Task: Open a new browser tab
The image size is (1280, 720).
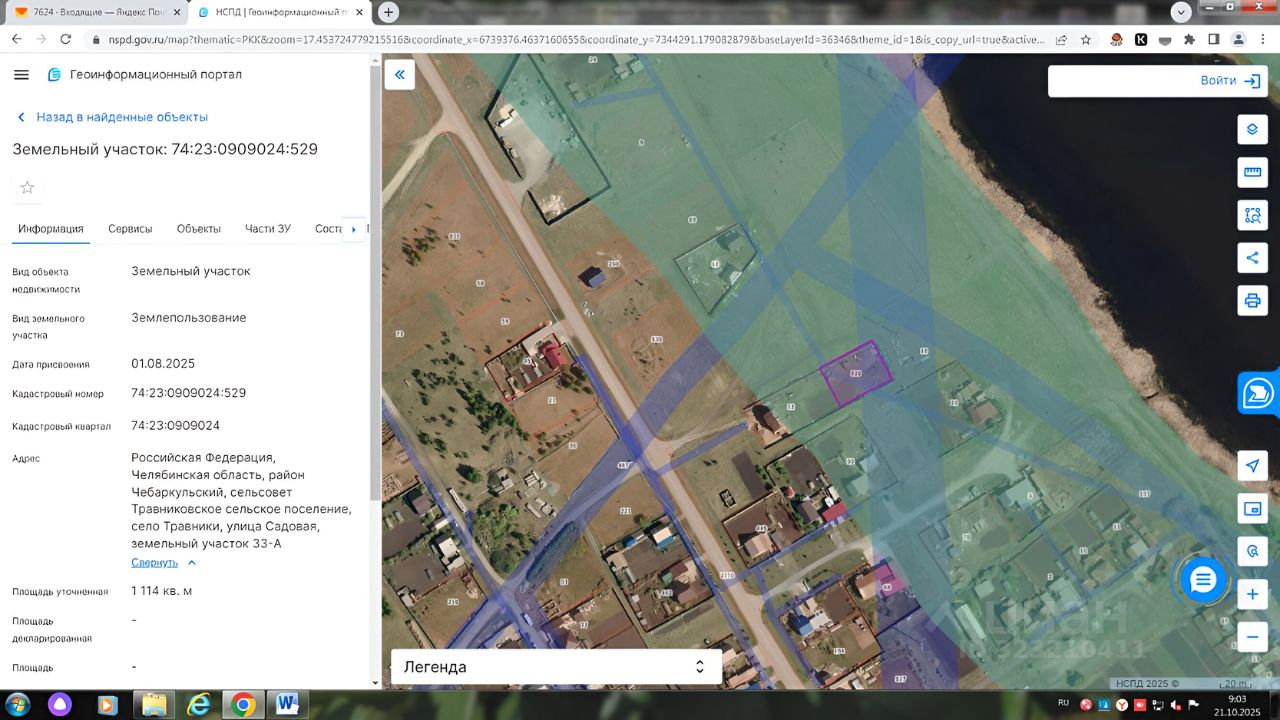Action: pos(389,12)
